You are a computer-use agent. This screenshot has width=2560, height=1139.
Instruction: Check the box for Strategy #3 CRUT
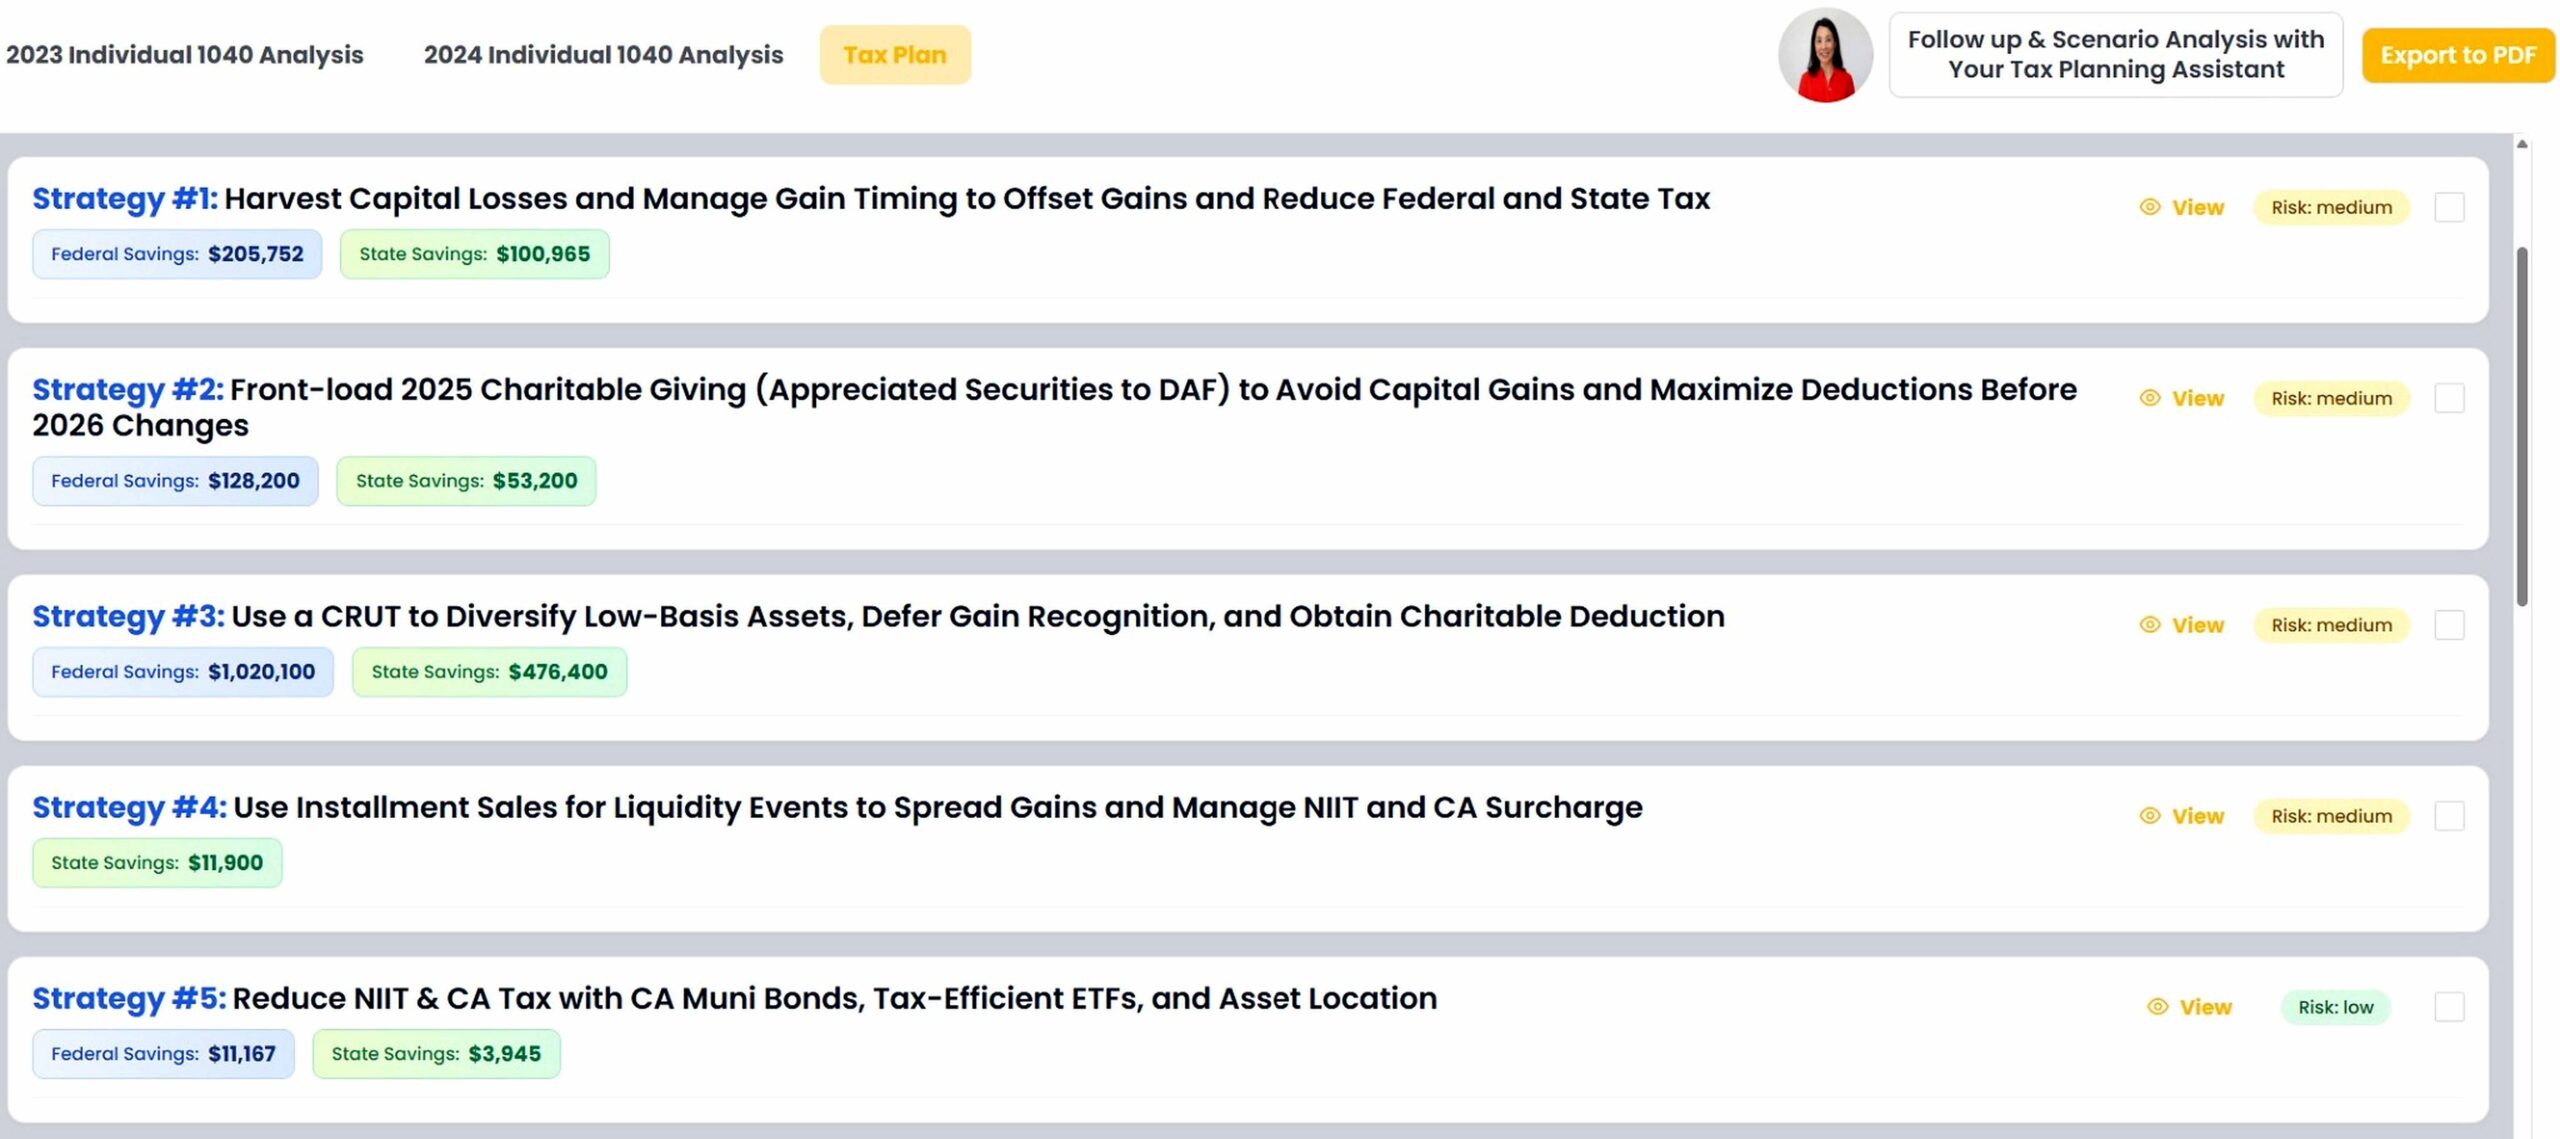pyautogui.click(x=2449, y=625)
